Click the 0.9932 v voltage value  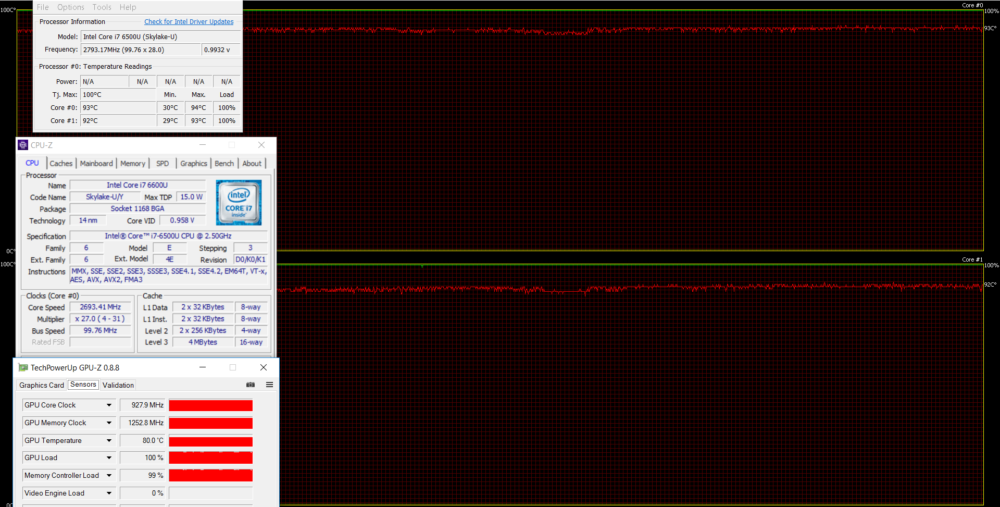[221, 50]
